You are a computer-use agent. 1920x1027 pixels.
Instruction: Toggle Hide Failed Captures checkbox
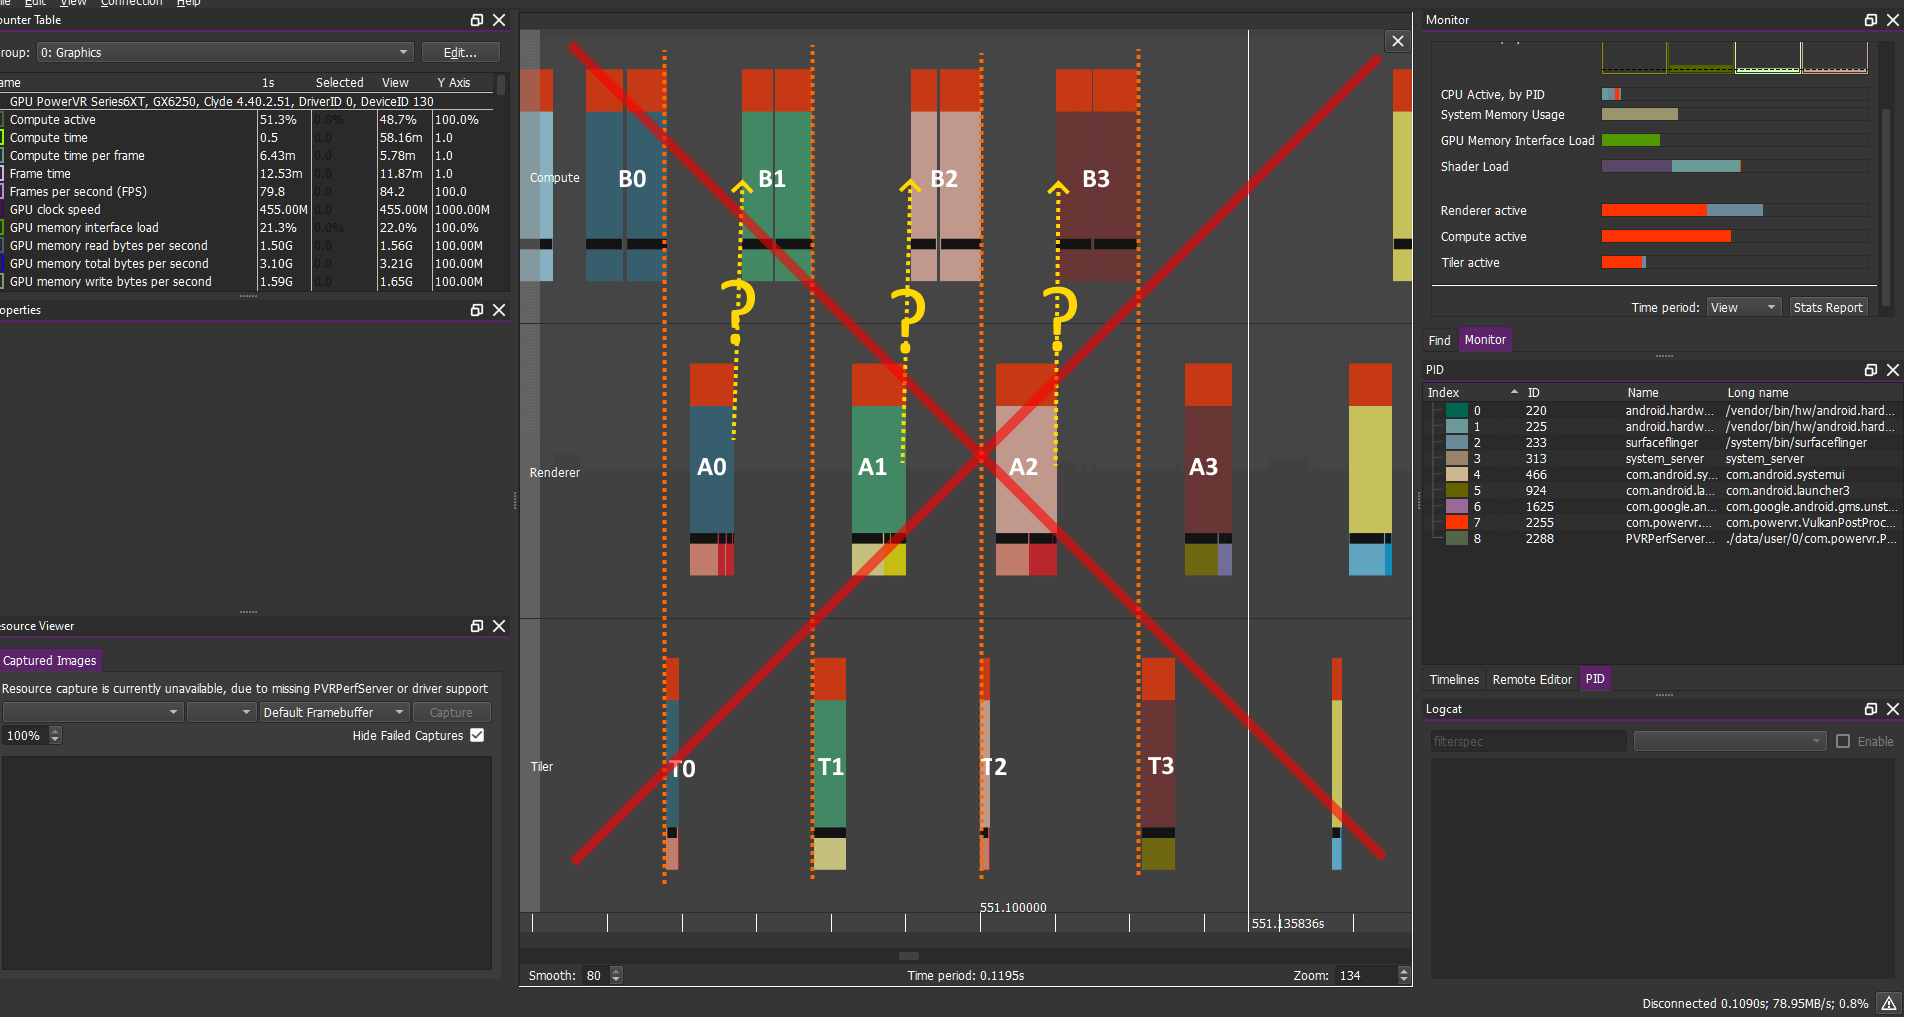(477, 735)
